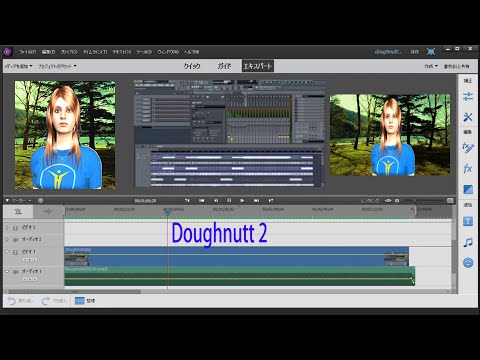Open the Music note panel icon
The width and height of the screenshot is (480, 360).
pos(468,242)
